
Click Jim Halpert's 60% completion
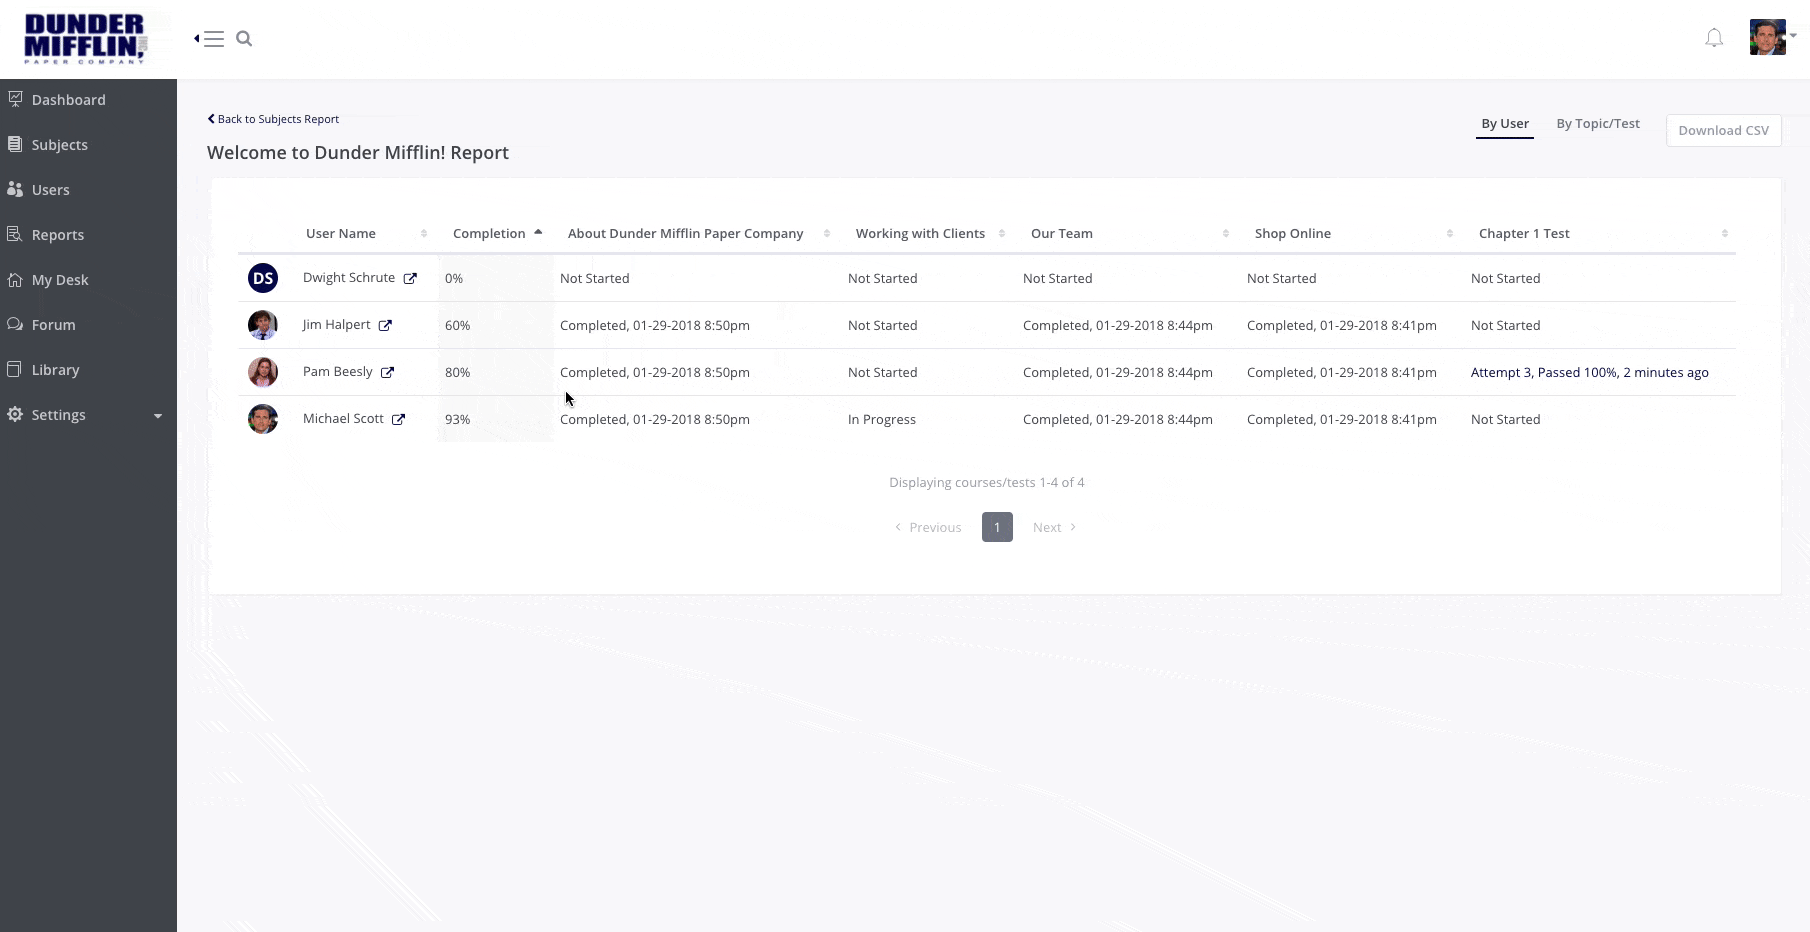click(457, 326)
